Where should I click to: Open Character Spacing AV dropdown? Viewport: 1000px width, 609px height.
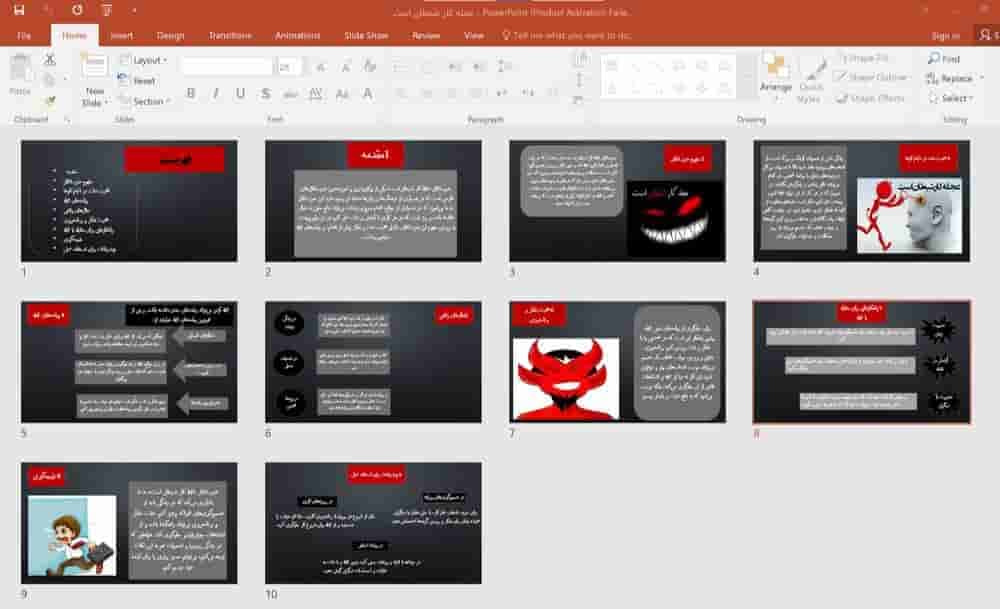[316, 94]
